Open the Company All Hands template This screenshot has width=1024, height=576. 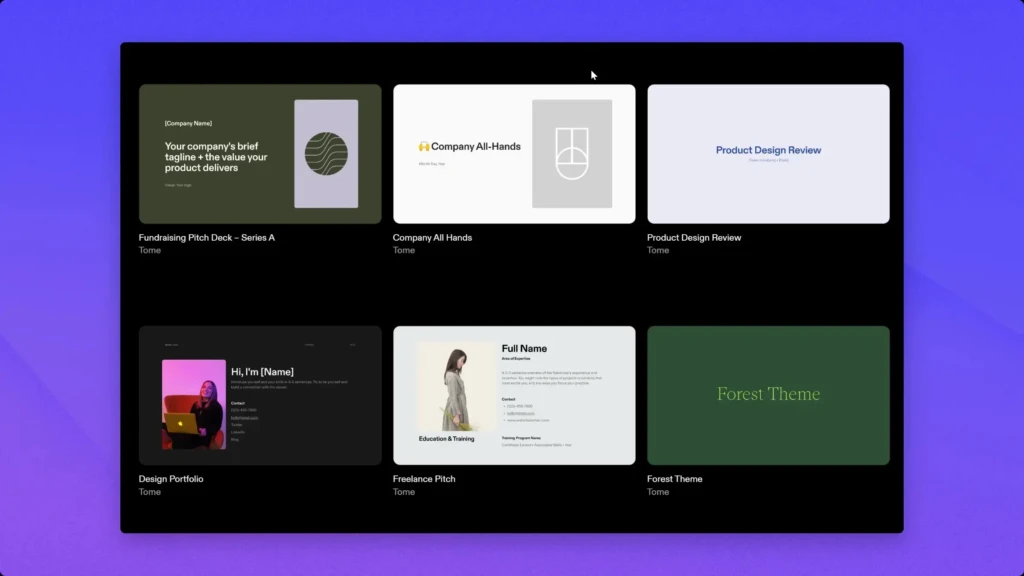click(x=514, y=153)
